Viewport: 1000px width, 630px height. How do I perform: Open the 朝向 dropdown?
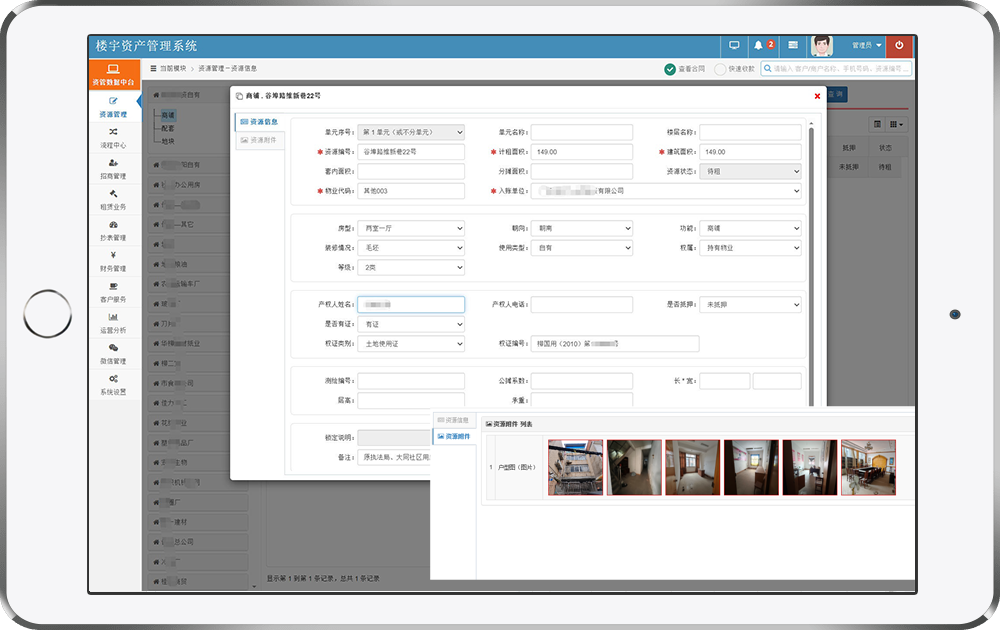point(582,228)
